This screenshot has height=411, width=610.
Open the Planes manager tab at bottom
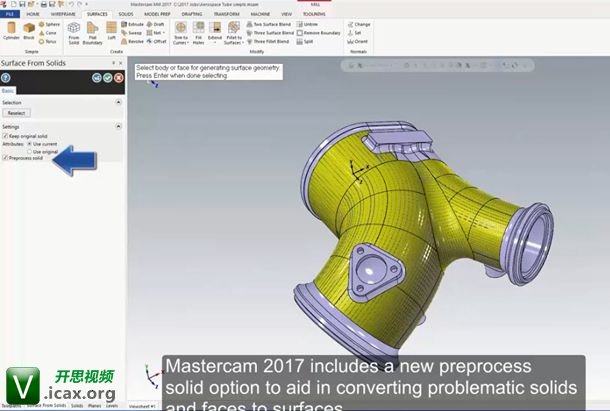coord(94,406)
